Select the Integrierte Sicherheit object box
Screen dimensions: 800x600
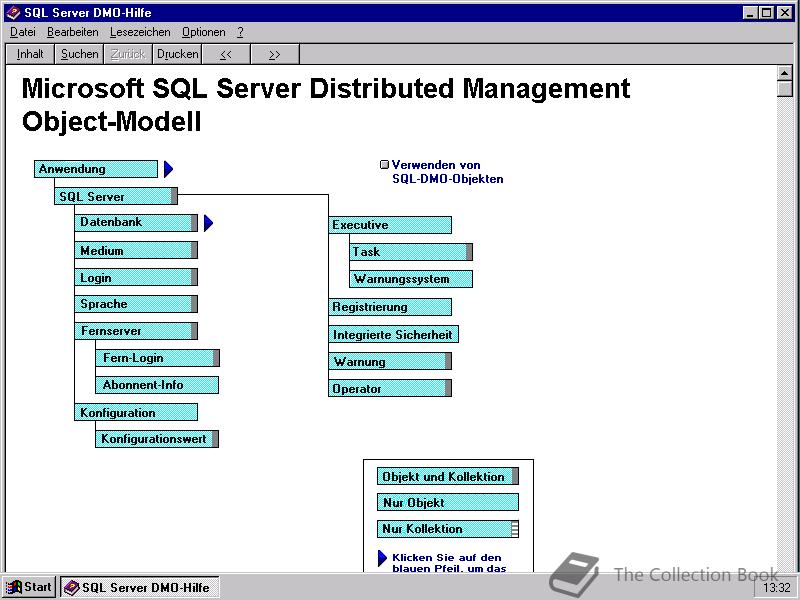pos(393,335)
